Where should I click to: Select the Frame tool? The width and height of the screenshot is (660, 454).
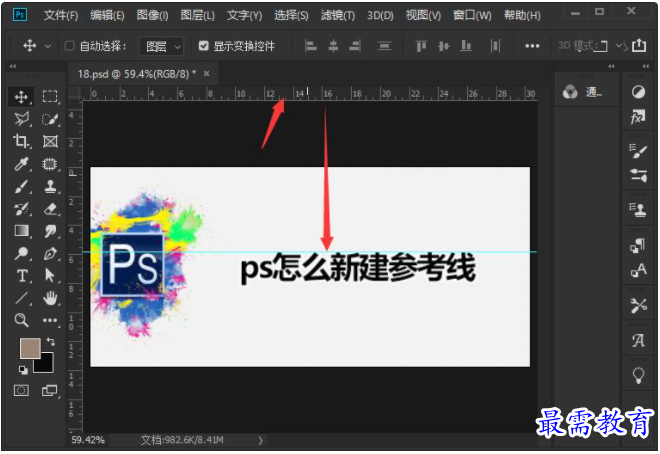[x=50, y=141]
